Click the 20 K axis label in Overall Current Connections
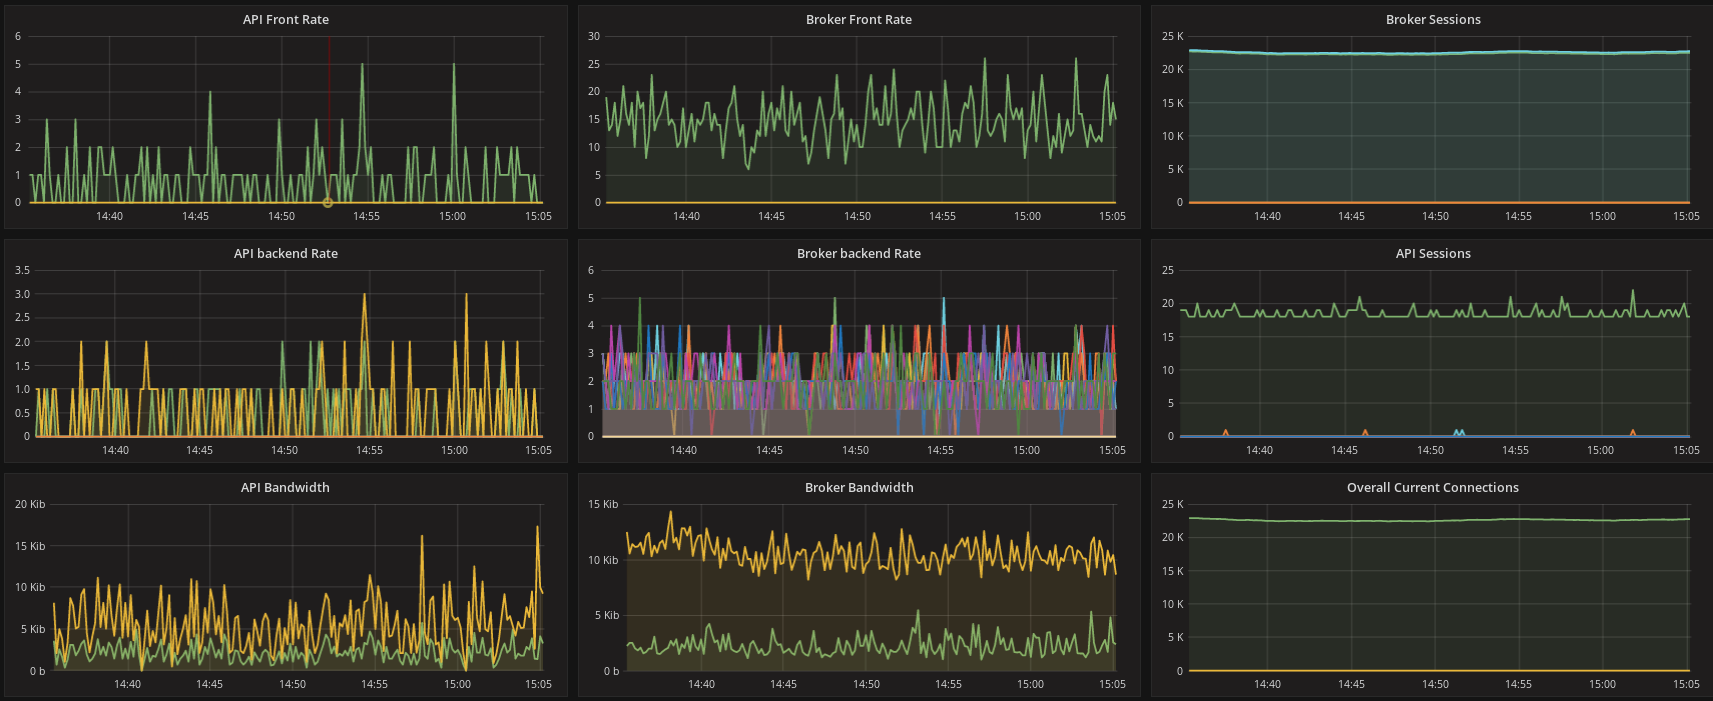 pos(1172,537)
